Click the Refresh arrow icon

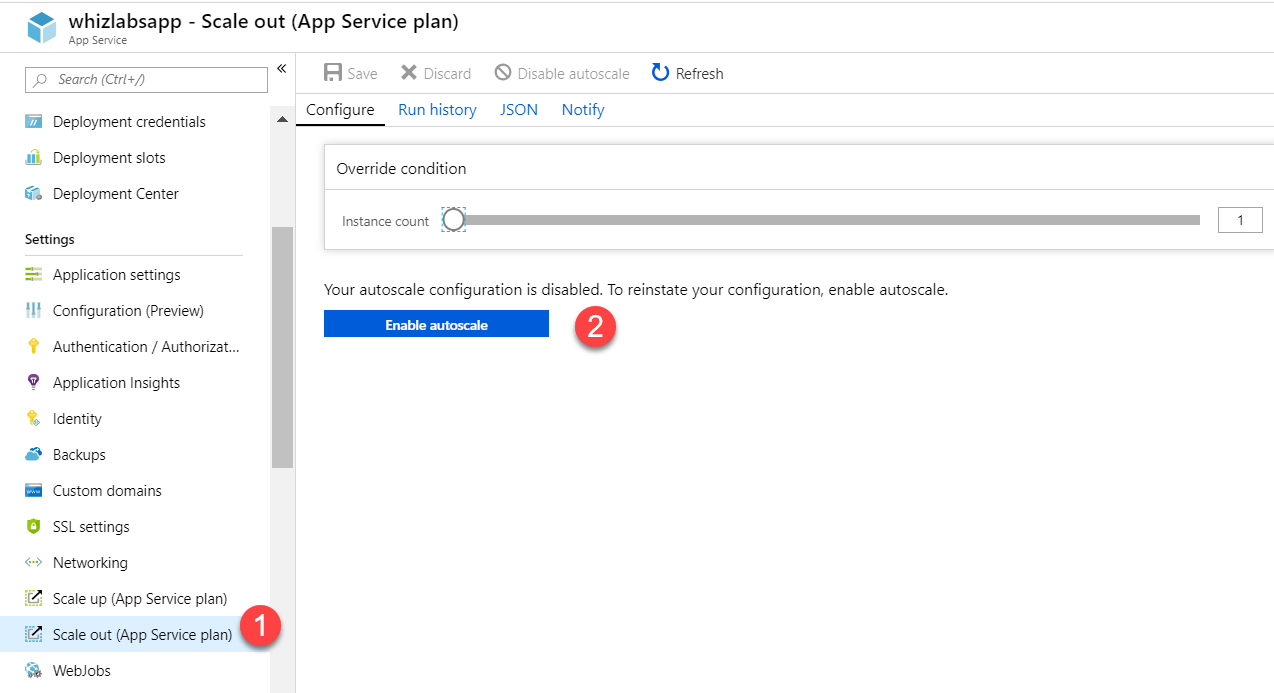click(x=660, y=73)
